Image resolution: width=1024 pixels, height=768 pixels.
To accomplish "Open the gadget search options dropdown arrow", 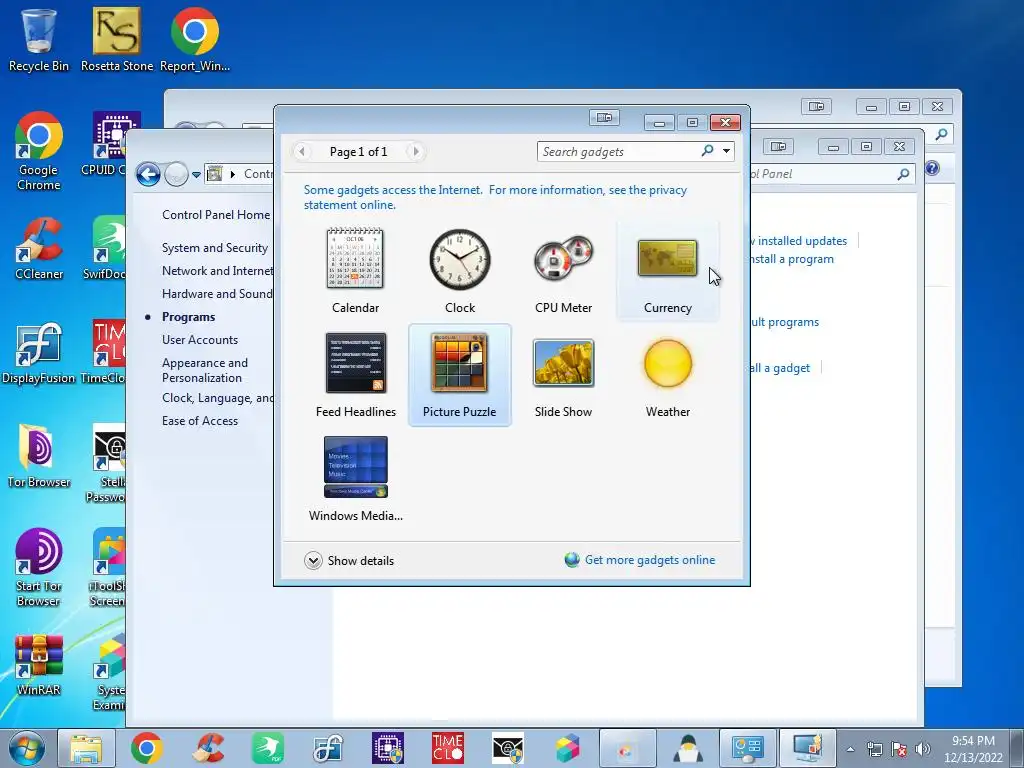I will coord(726,152).
